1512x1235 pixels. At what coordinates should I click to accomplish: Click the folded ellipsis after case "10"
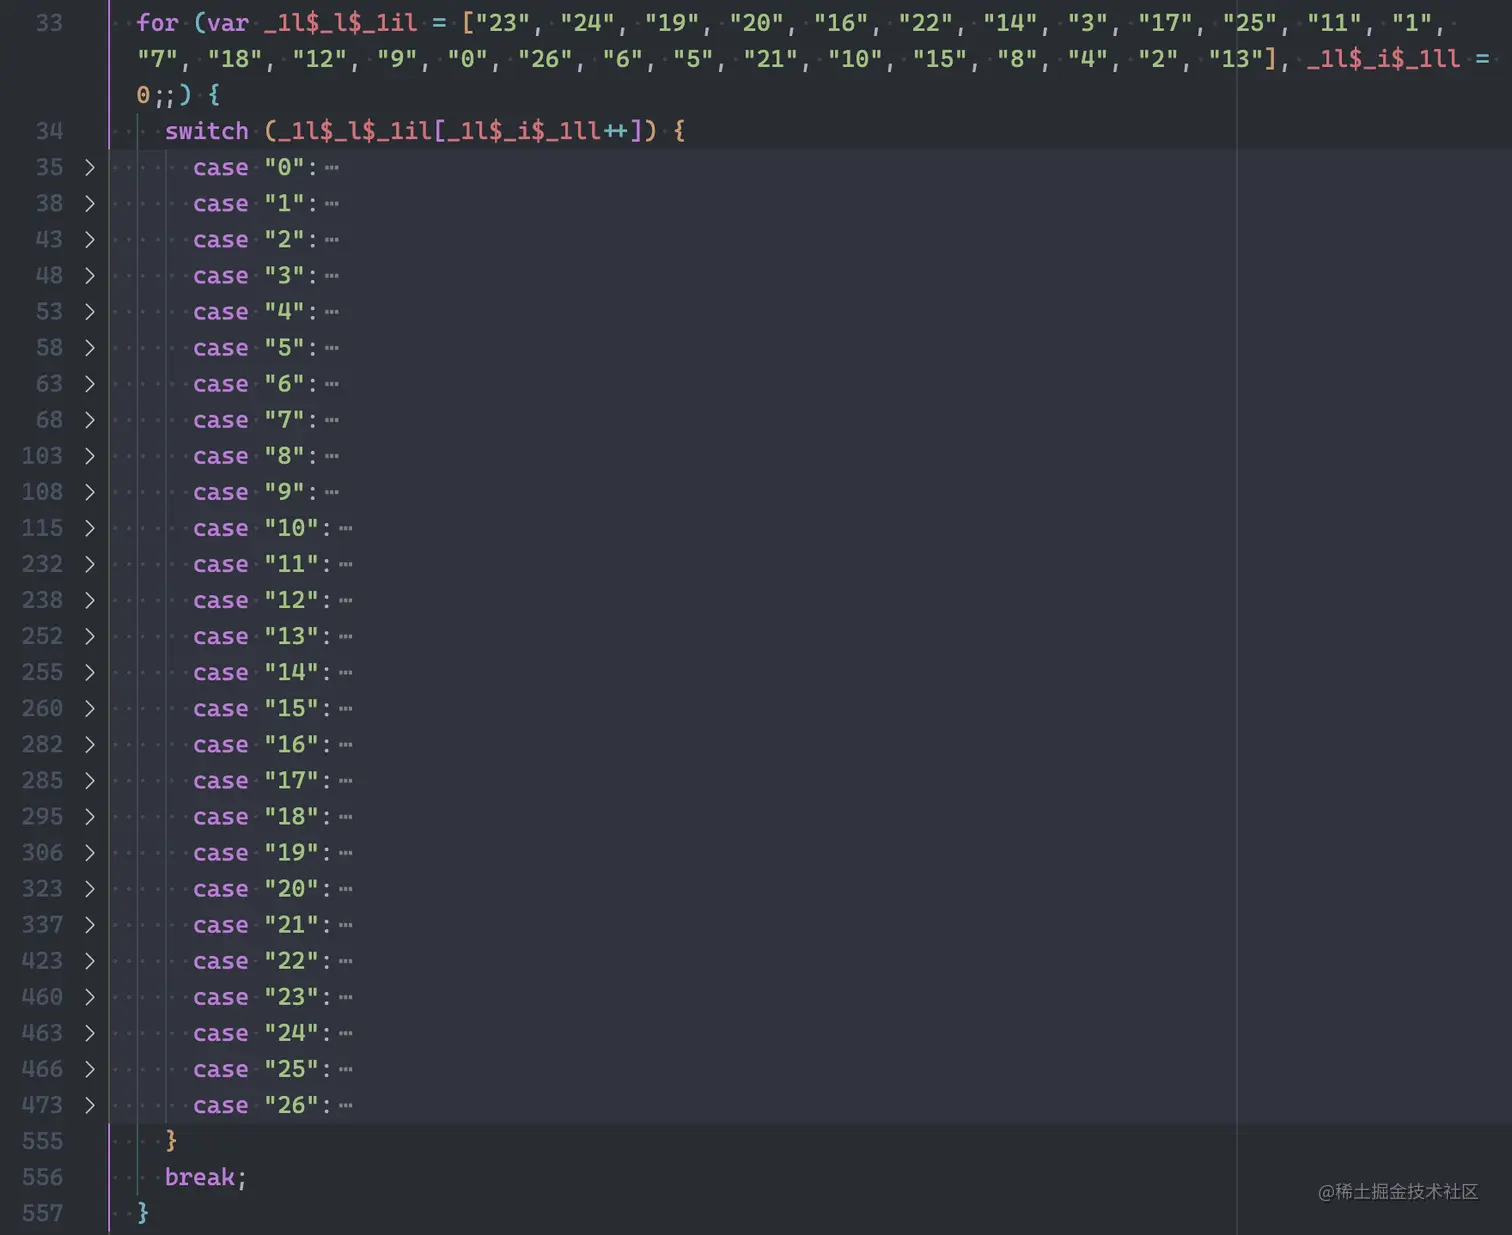346,528
